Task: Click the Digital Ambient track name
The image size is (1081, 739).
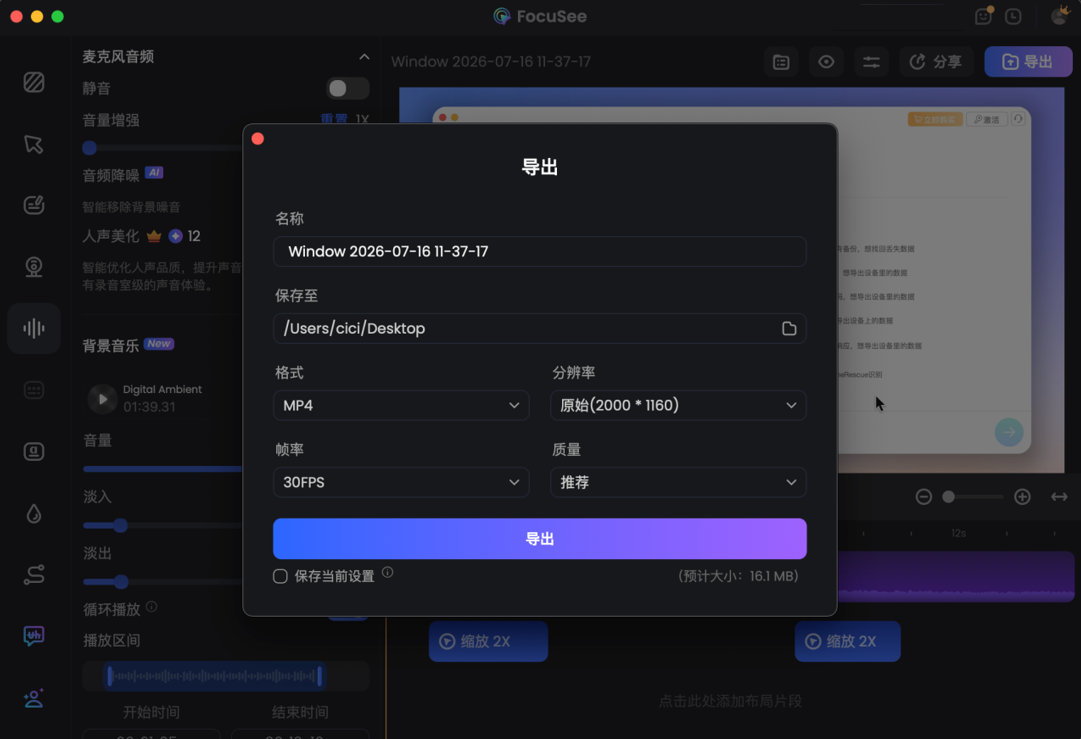Action: (x=162, y=389)
